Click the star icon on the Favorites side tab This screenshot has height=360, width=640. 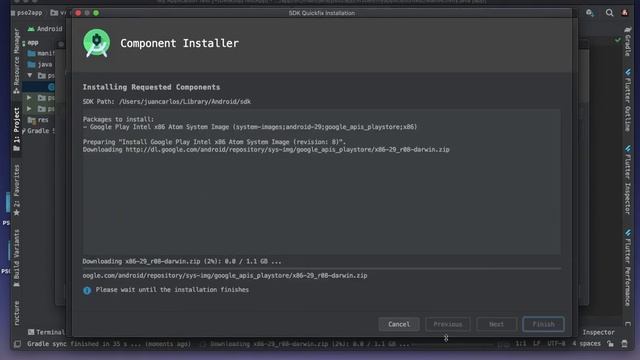pos(16,213)
